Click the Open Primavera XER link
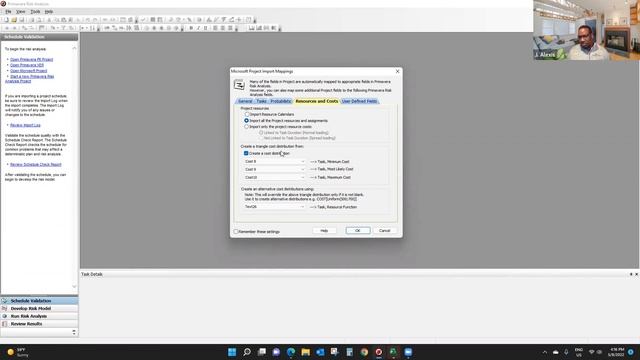 pyautogui.click(x=27, y=65)
